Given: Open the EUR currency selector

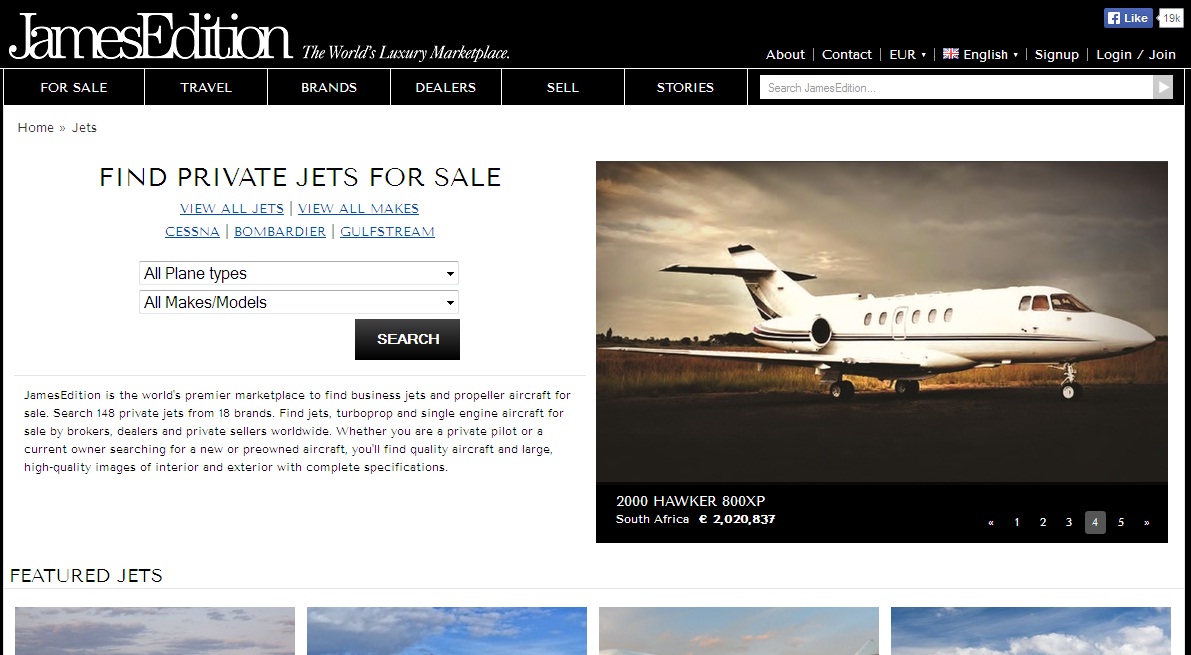Looking at the screenshot, I should coord(907,55).
